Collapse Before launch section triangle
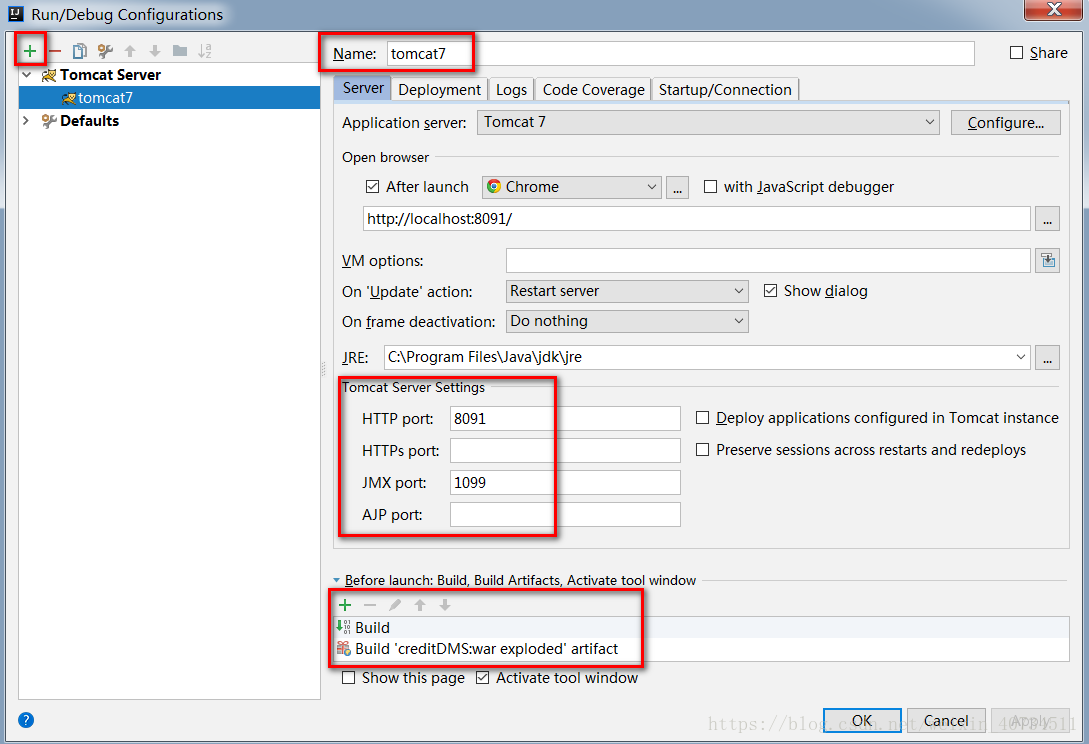Screen dimensions: 1089x744 (x=336, y=580)
